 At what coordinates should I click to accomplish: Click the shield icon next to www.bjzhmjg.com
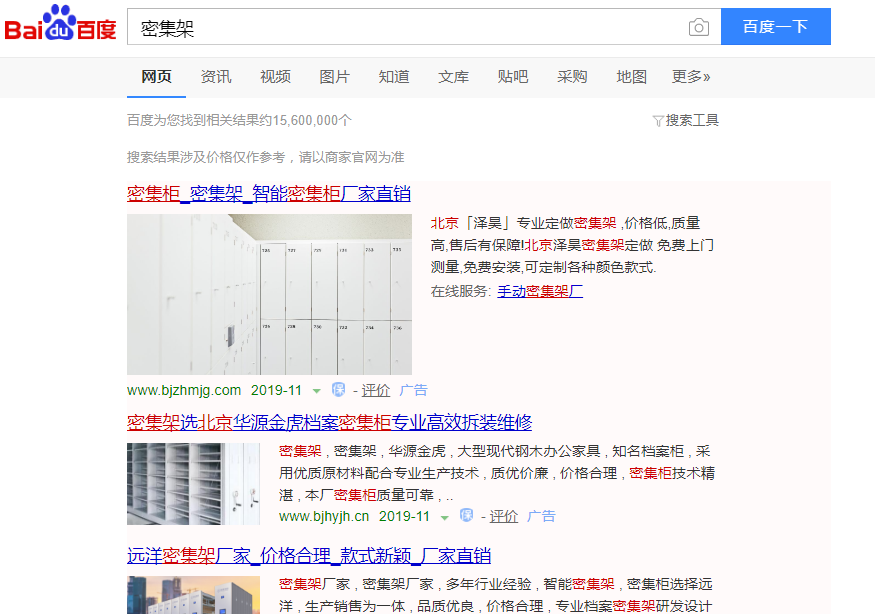(x=338, y=390)
